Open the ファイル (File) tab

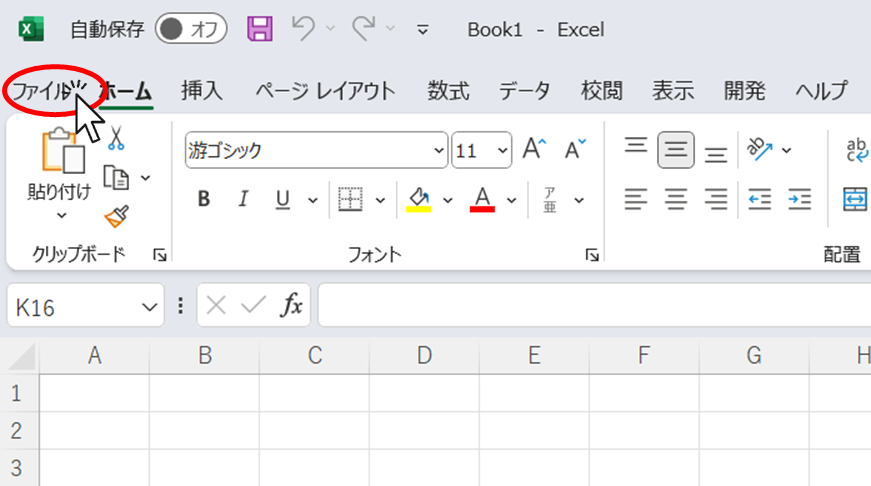[x=42, y=91]
